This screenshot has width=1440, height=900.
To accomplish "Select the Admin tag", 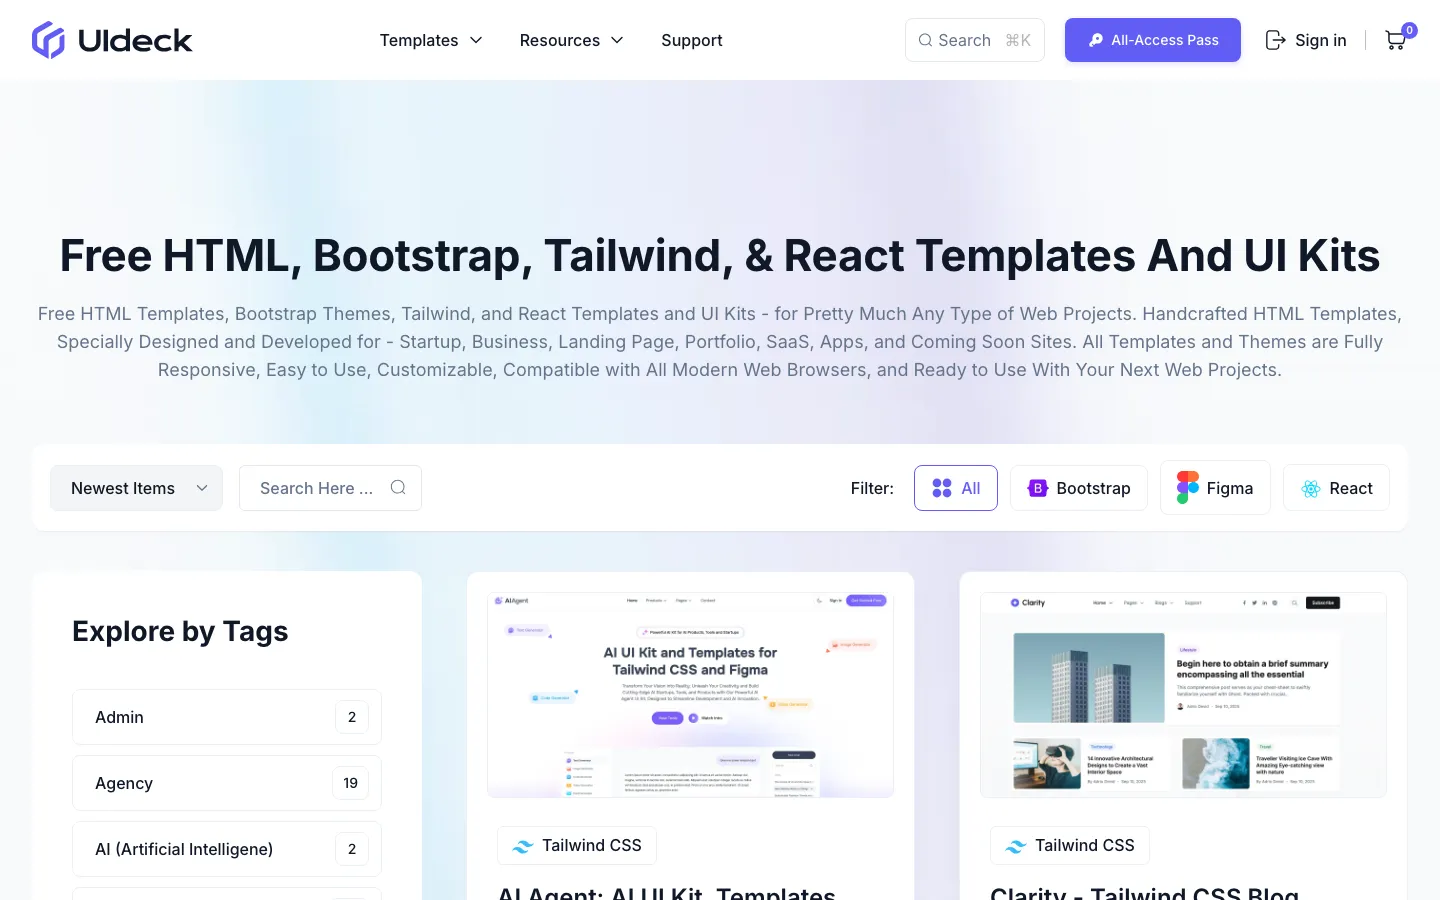I will [x=227, y=717].
